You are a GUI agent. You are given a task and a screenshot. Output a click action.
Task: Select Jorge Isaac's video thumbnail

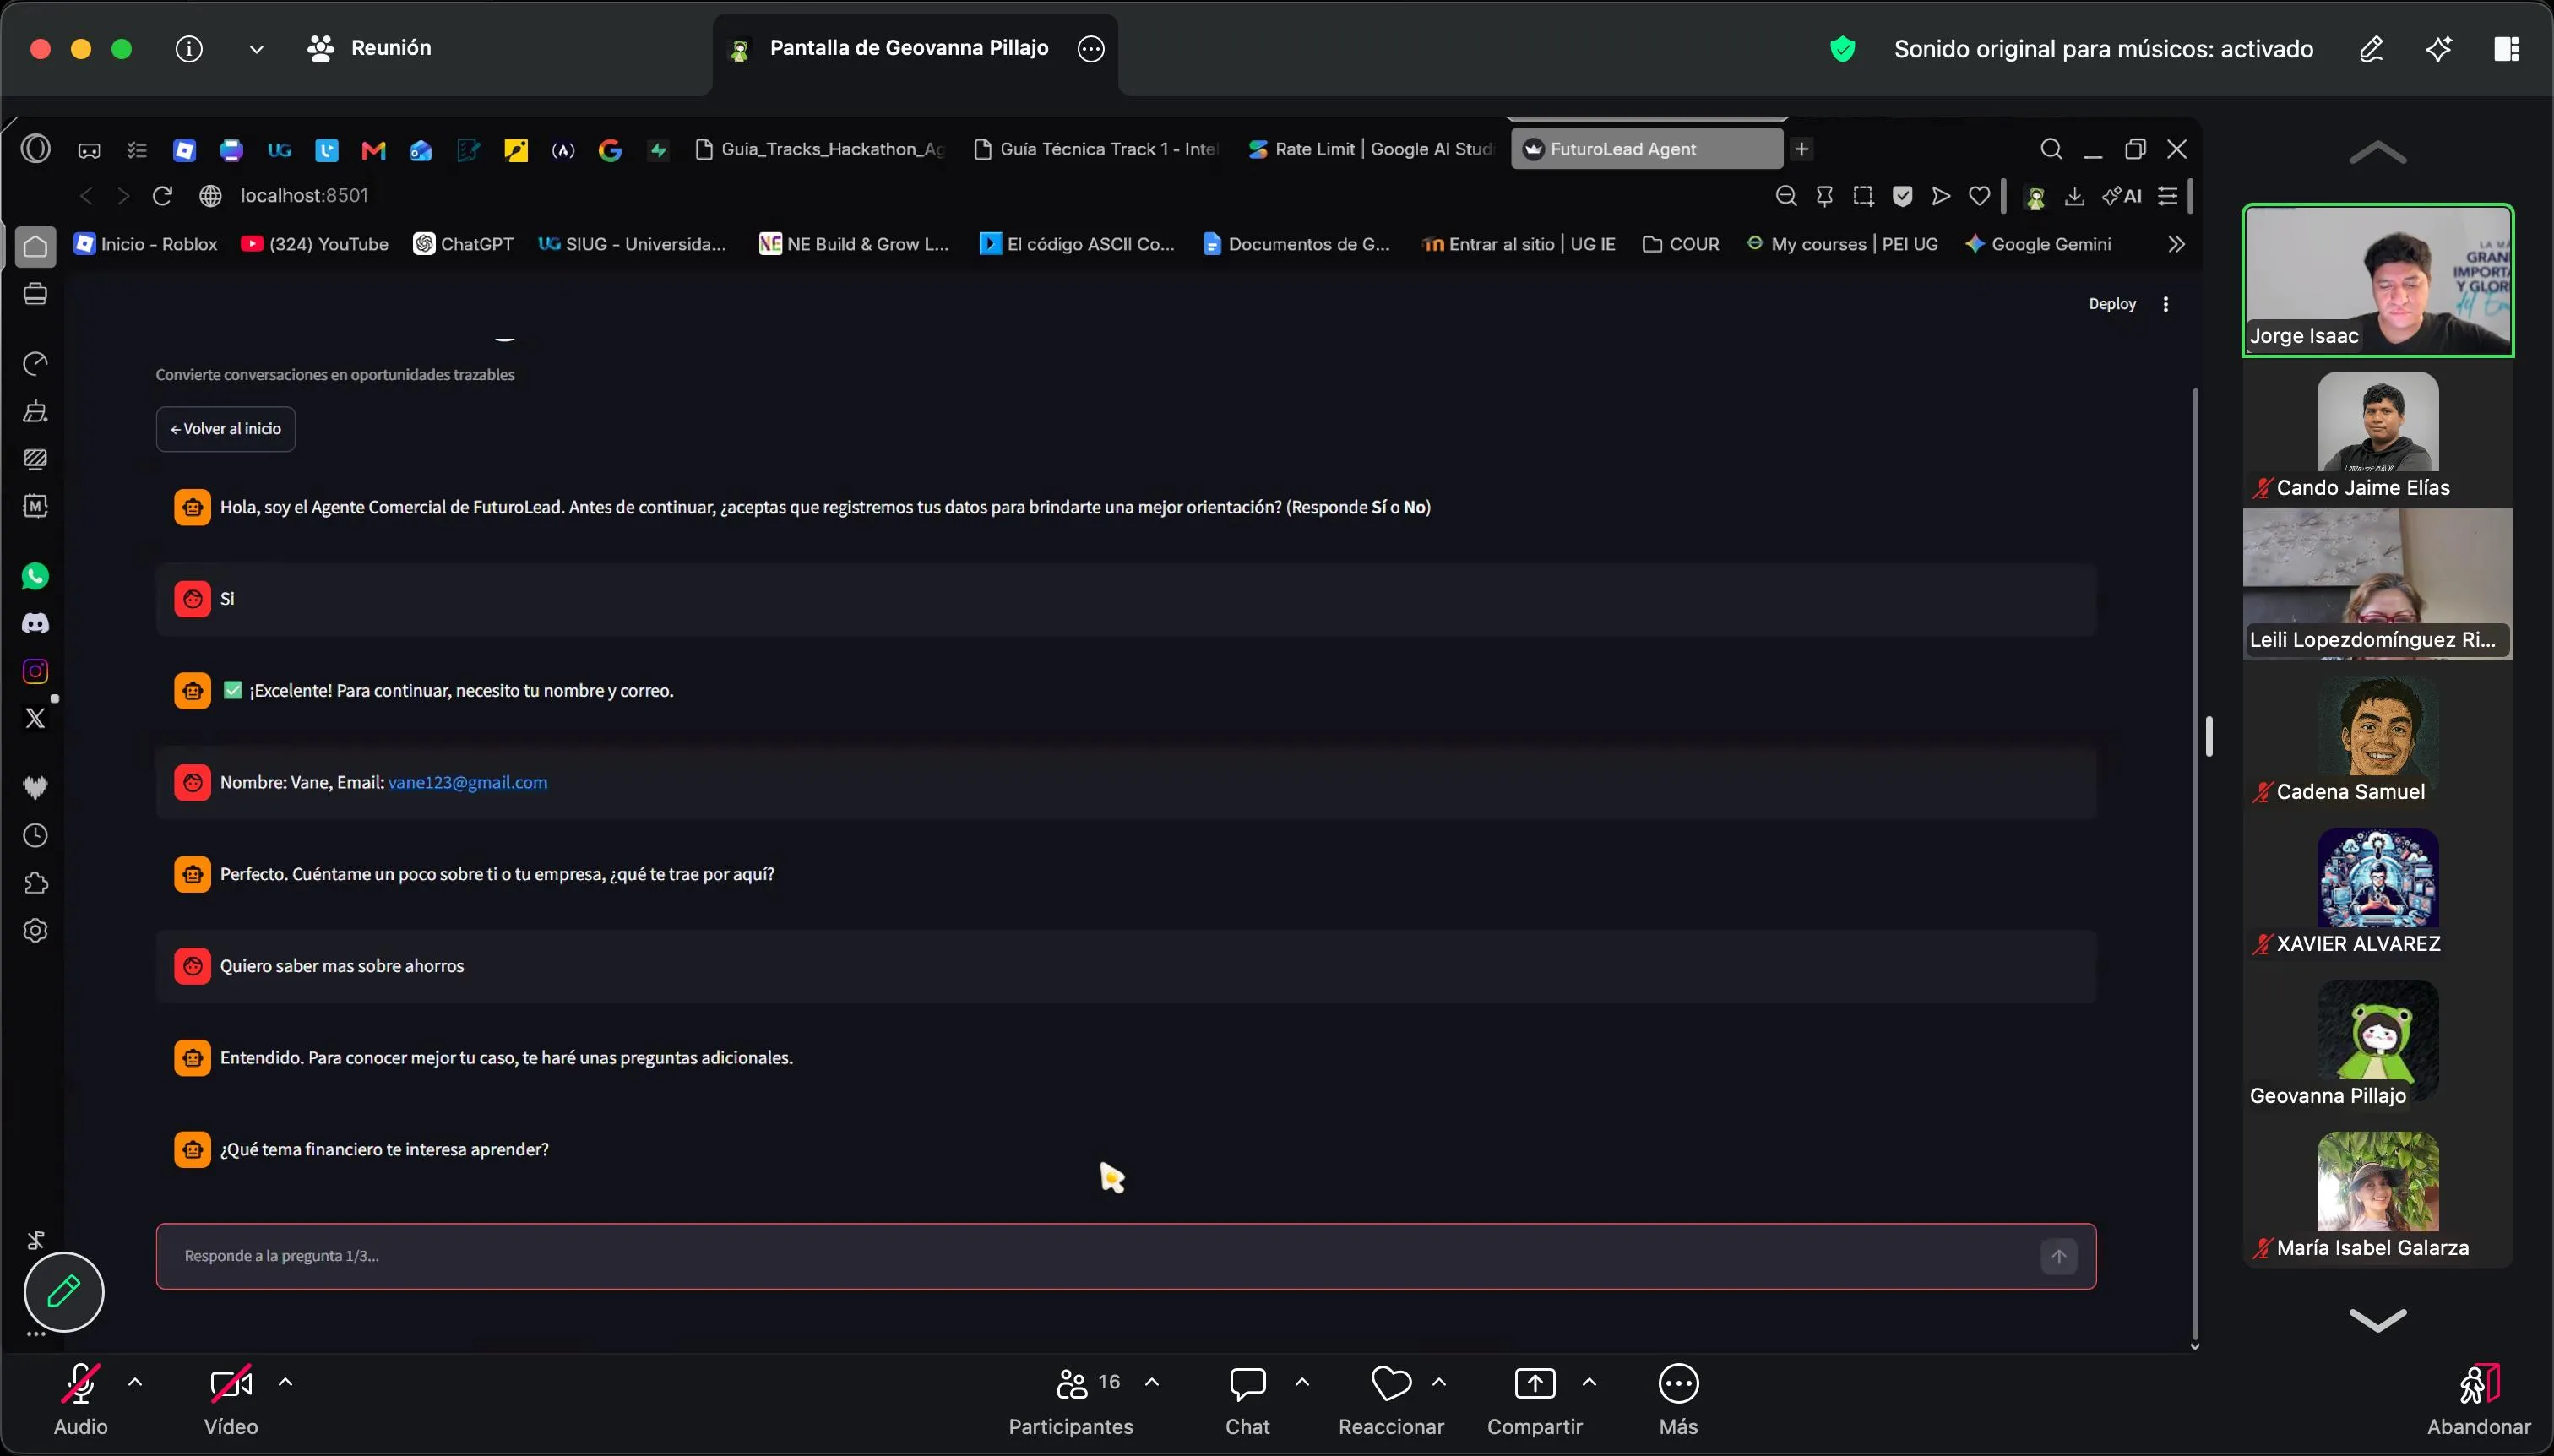click(2377, 280)
